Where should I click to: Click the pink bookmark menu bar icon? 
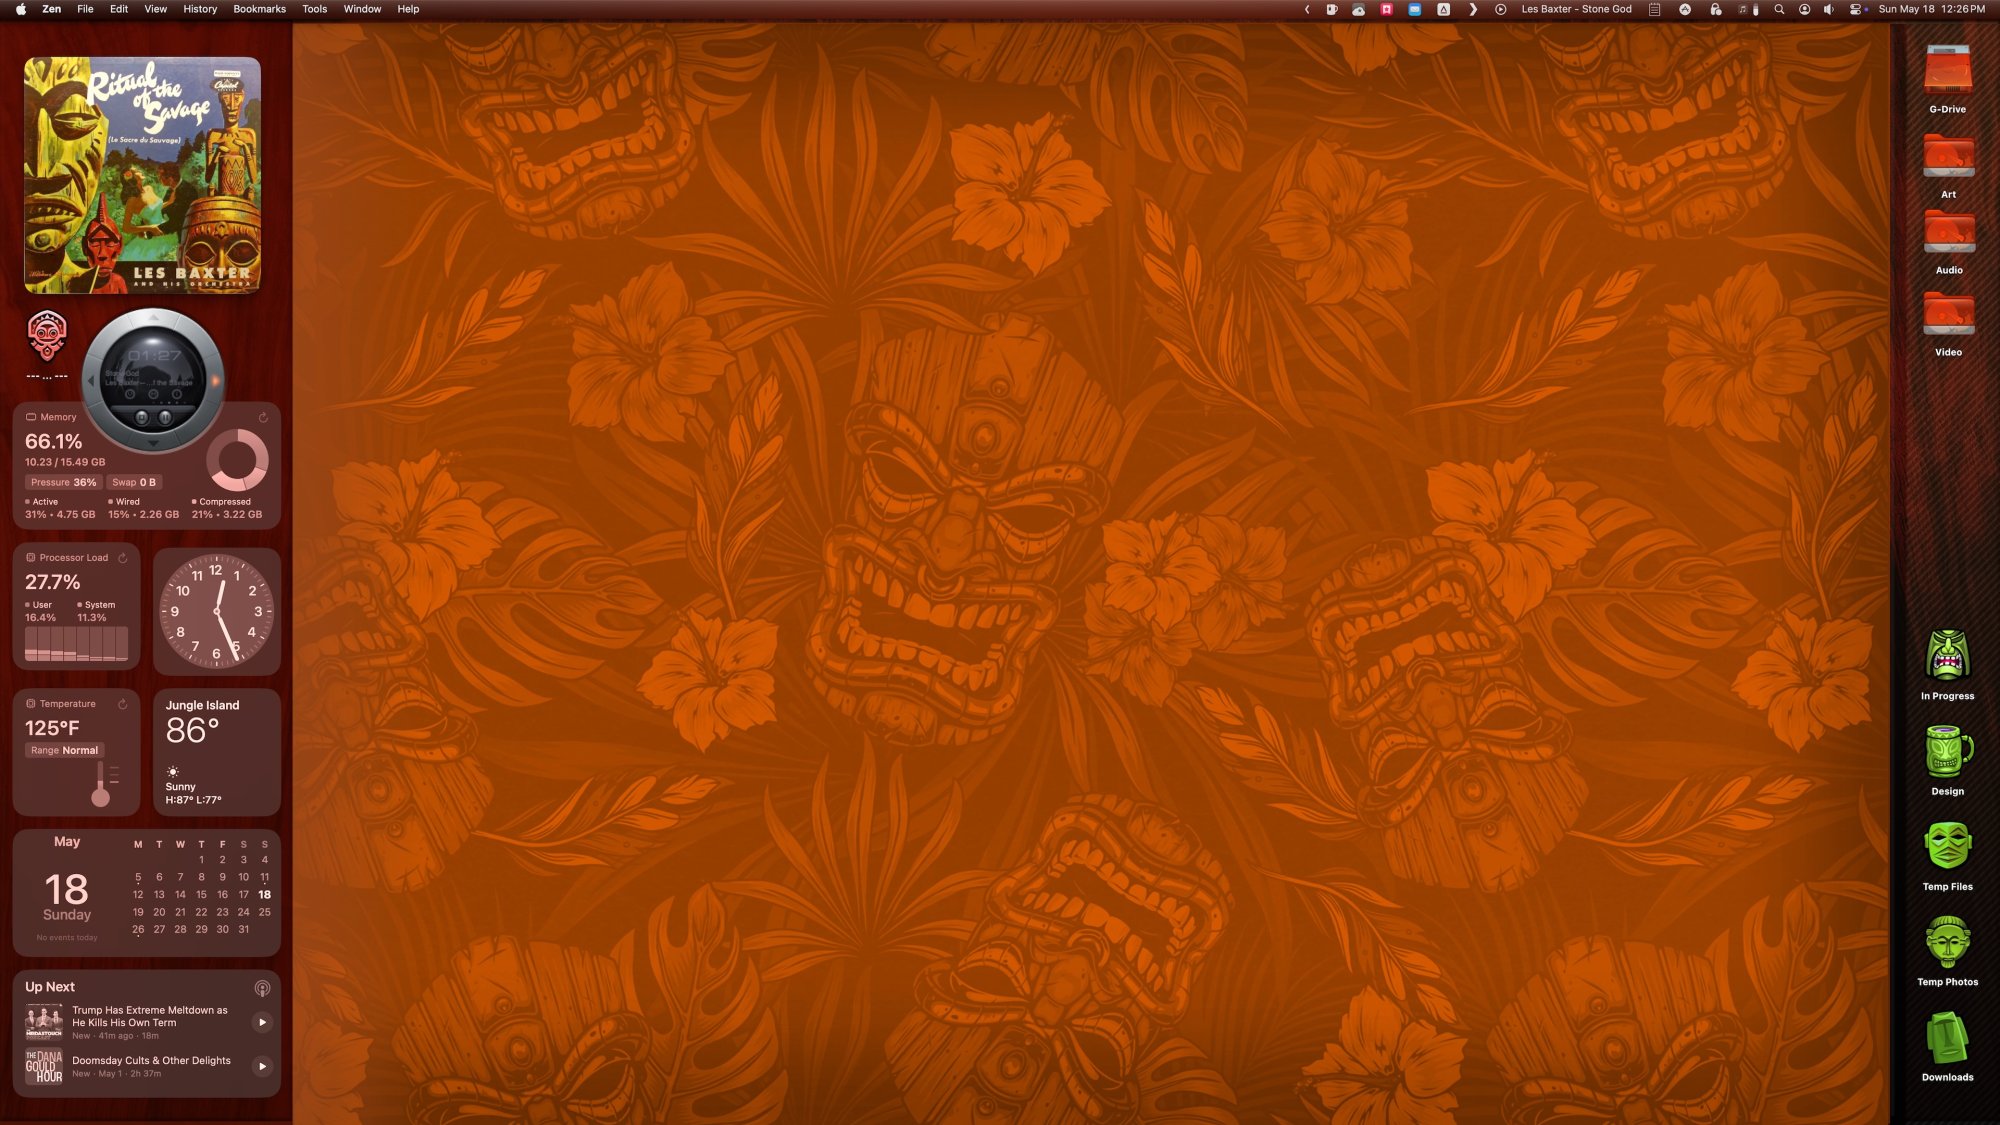[x=1386, y=9]
